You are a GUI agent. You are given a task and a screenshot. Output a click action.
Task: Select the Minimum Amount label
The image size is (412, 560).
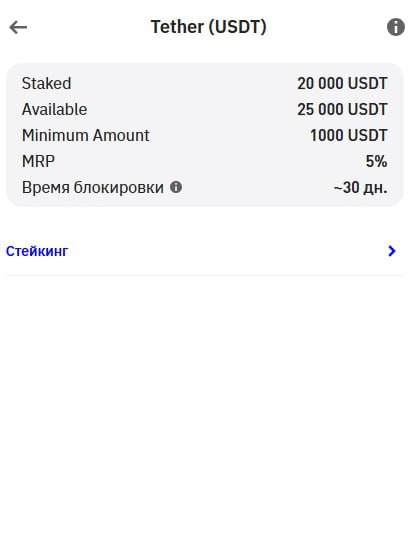(x=86, y=135)
